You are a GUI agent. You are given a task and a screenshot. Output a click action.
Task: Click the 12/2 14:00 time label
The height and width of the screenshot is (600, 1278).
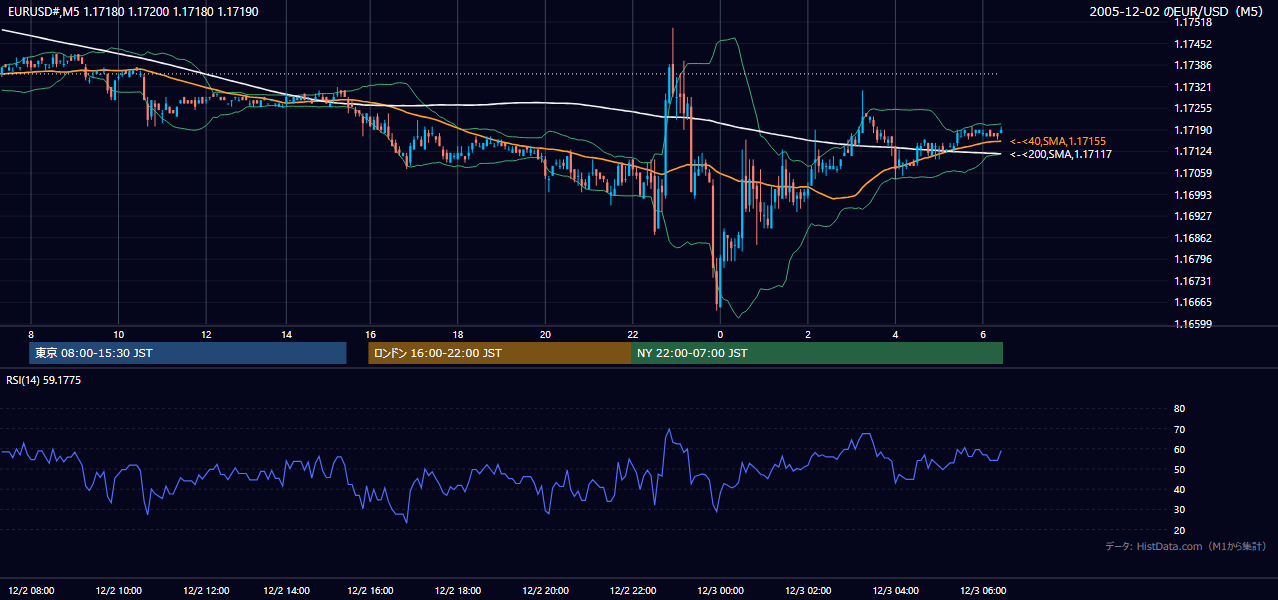[x=288, y=590]
